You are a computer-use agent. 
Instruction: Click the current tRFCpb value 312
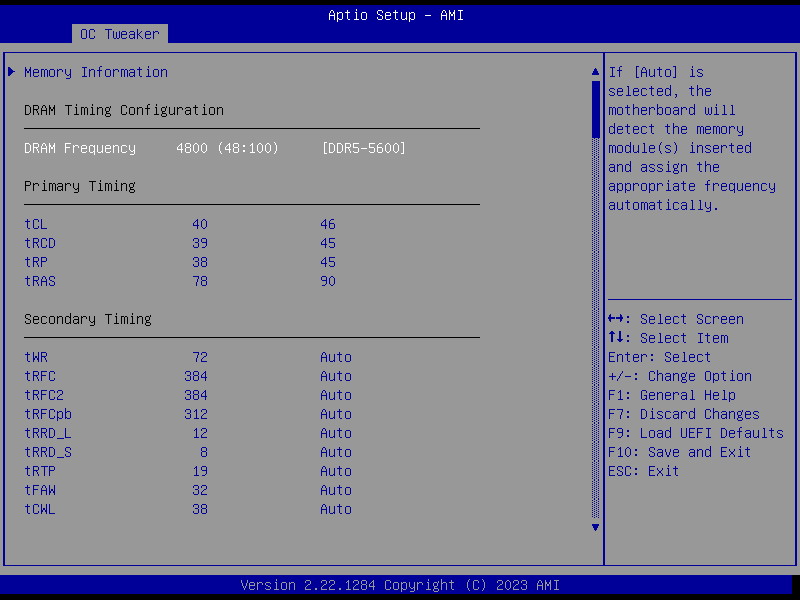[196, 414]
